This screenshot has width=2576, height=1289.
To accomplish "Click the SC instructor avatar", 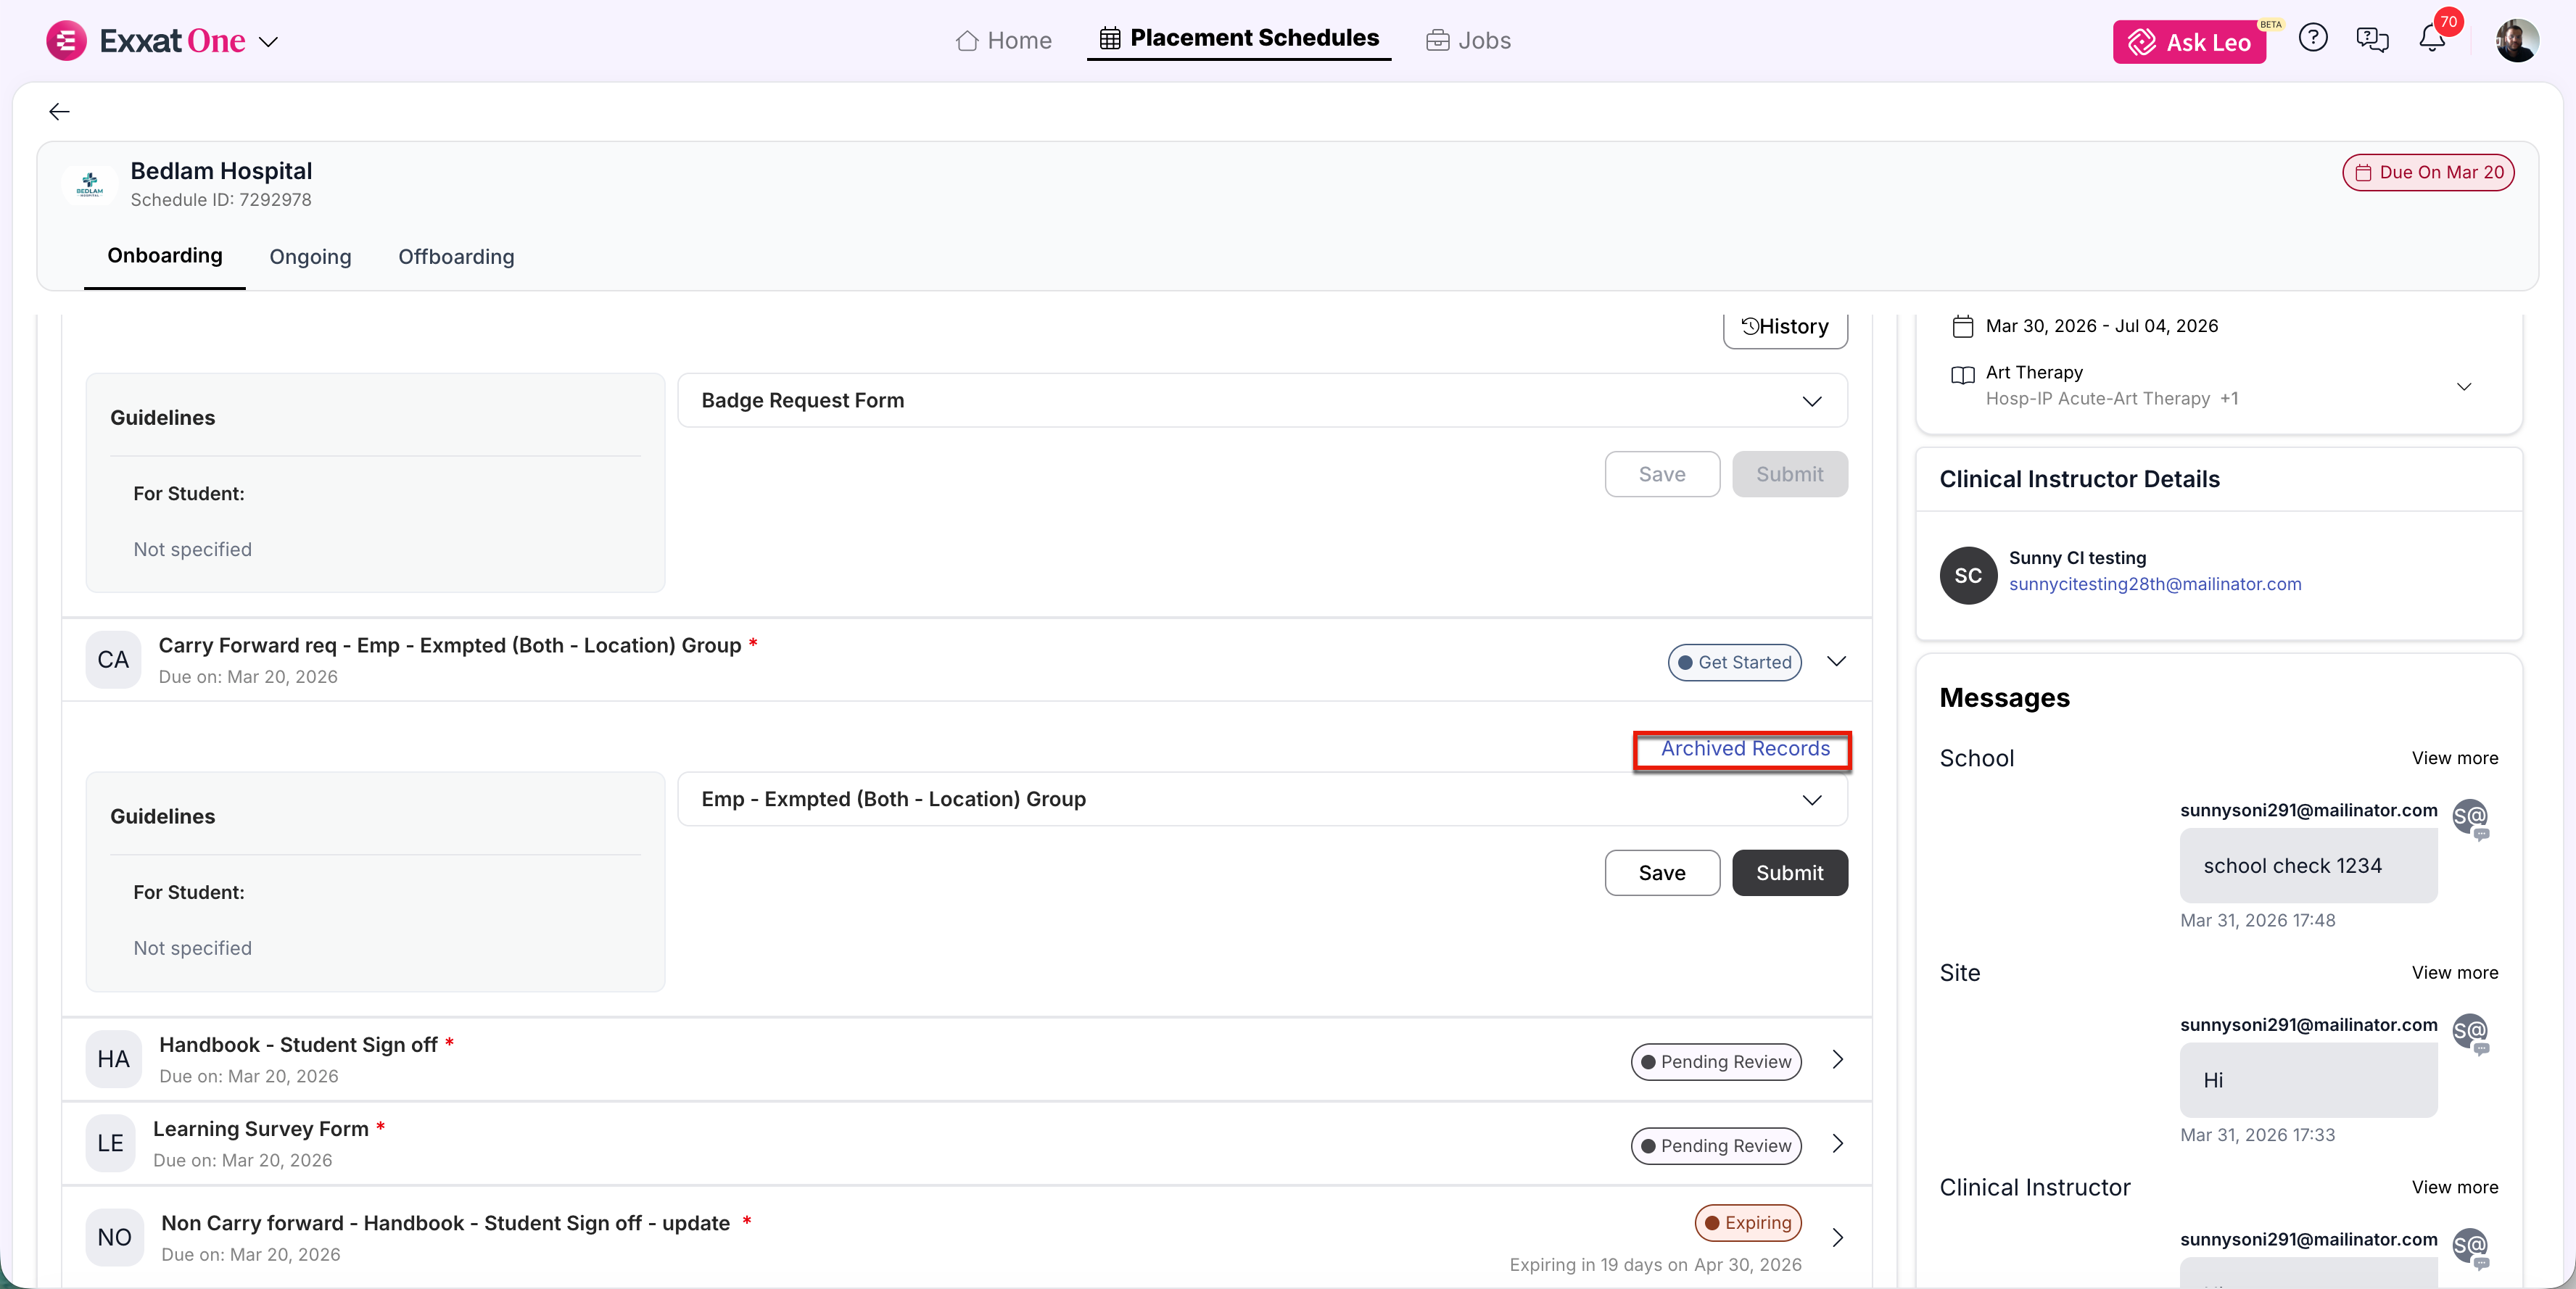I will click(x=1967, y=575).
